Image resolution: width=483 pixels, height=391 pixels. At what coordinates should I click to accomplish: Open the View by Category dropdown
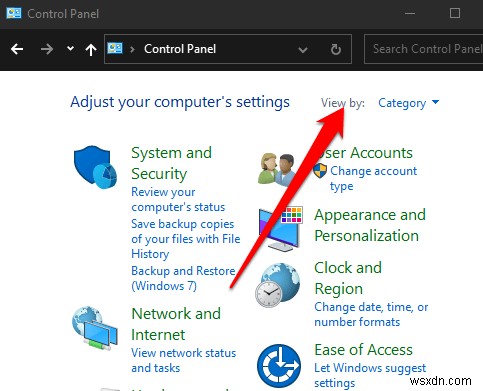click(409, 103)
